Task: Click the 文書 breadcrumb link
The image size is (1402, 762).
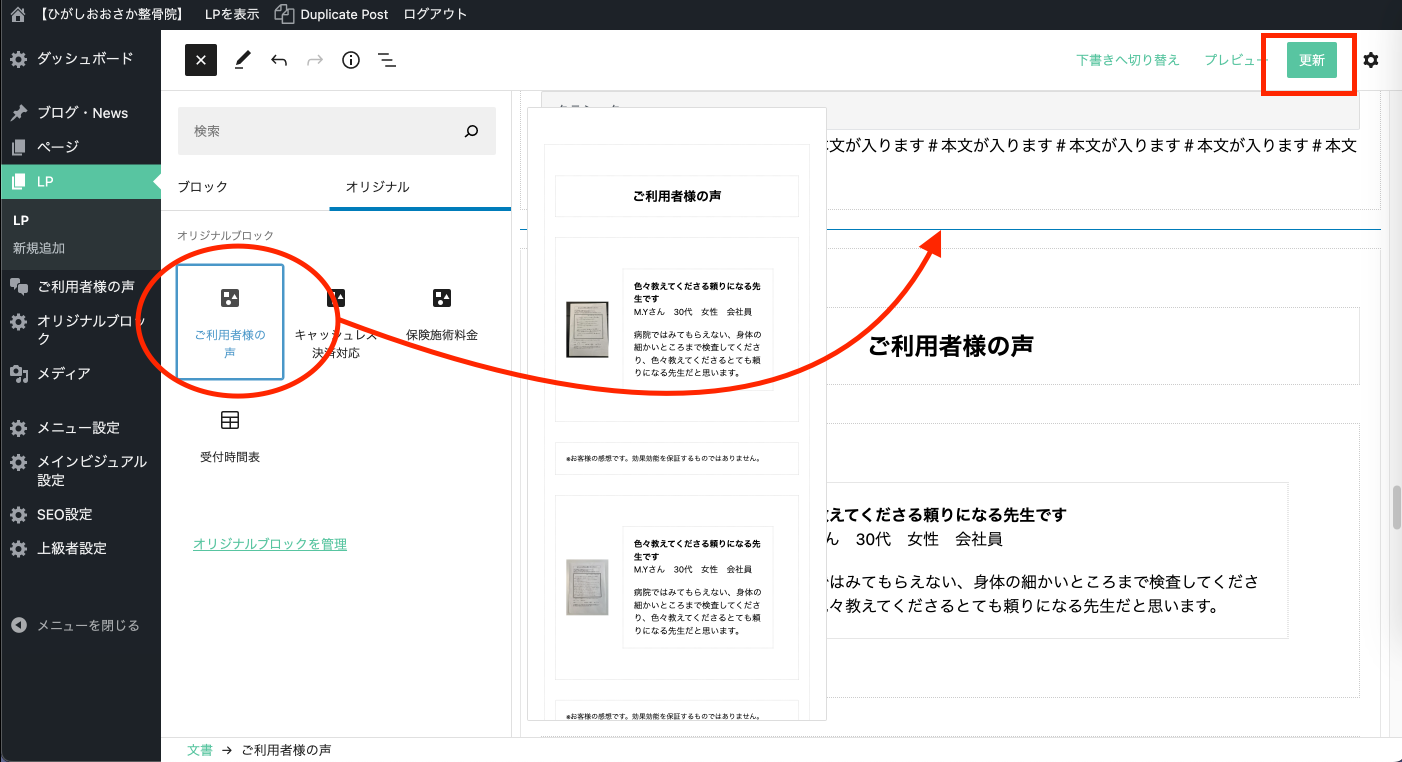Action: click(199, 750)
